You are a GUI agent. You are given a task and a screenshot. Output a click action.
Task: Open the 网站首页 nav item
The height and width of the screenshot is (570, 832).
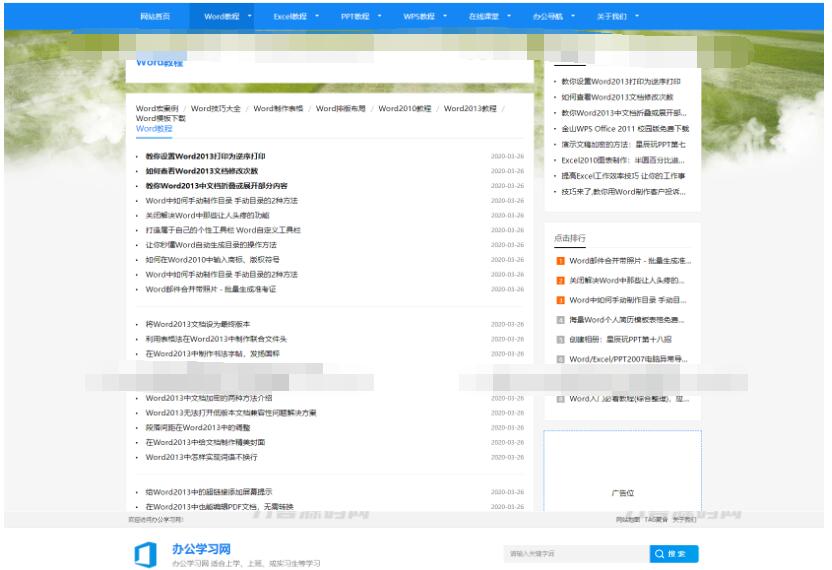[155, 16]
